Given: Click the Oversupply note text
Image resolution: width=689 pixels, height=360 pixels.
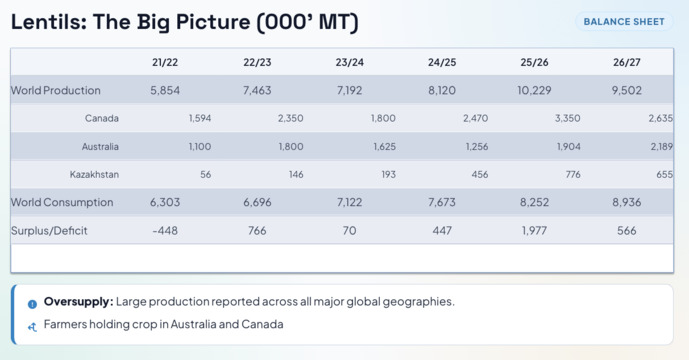Looking at the screenshot, I should pos(249,302).
